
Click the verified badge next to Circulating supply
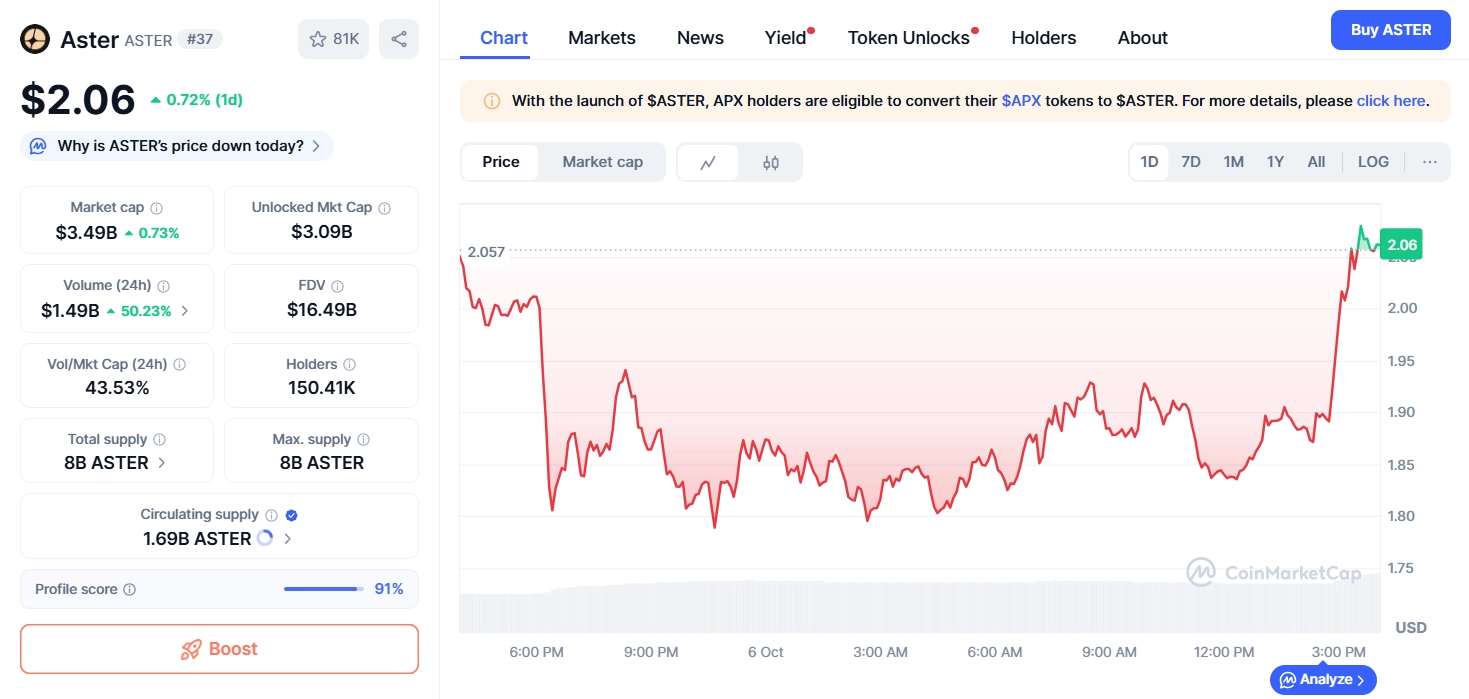coord(291,514)
